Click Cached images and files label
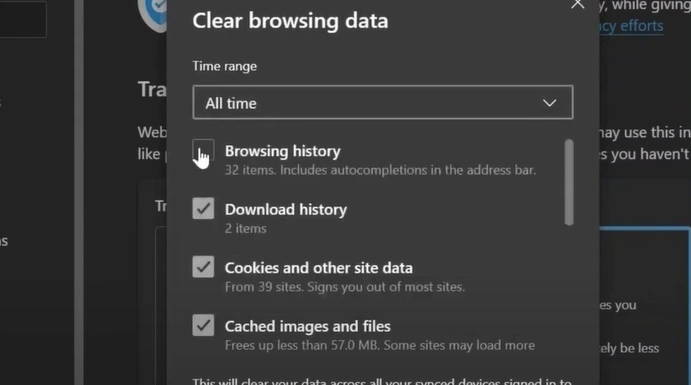Screen dimensions: 691x385 click(308, 326)
